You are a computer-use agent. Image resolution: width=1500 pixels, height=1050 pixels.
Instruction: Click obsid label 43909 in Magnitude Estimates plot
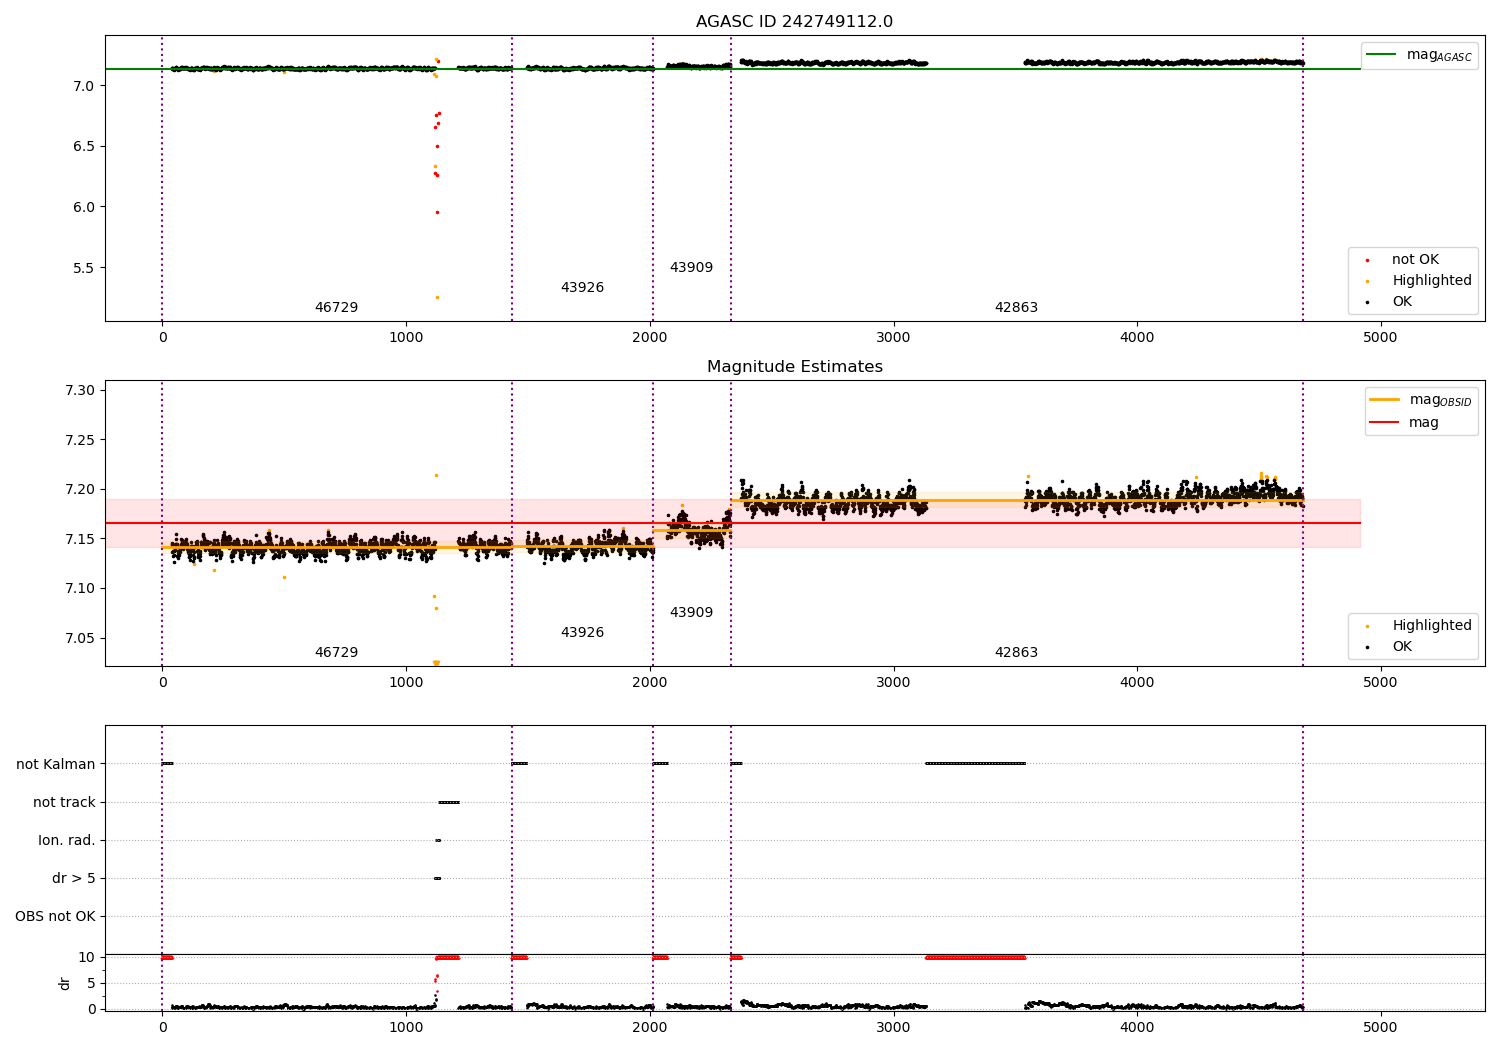[691, 613]
